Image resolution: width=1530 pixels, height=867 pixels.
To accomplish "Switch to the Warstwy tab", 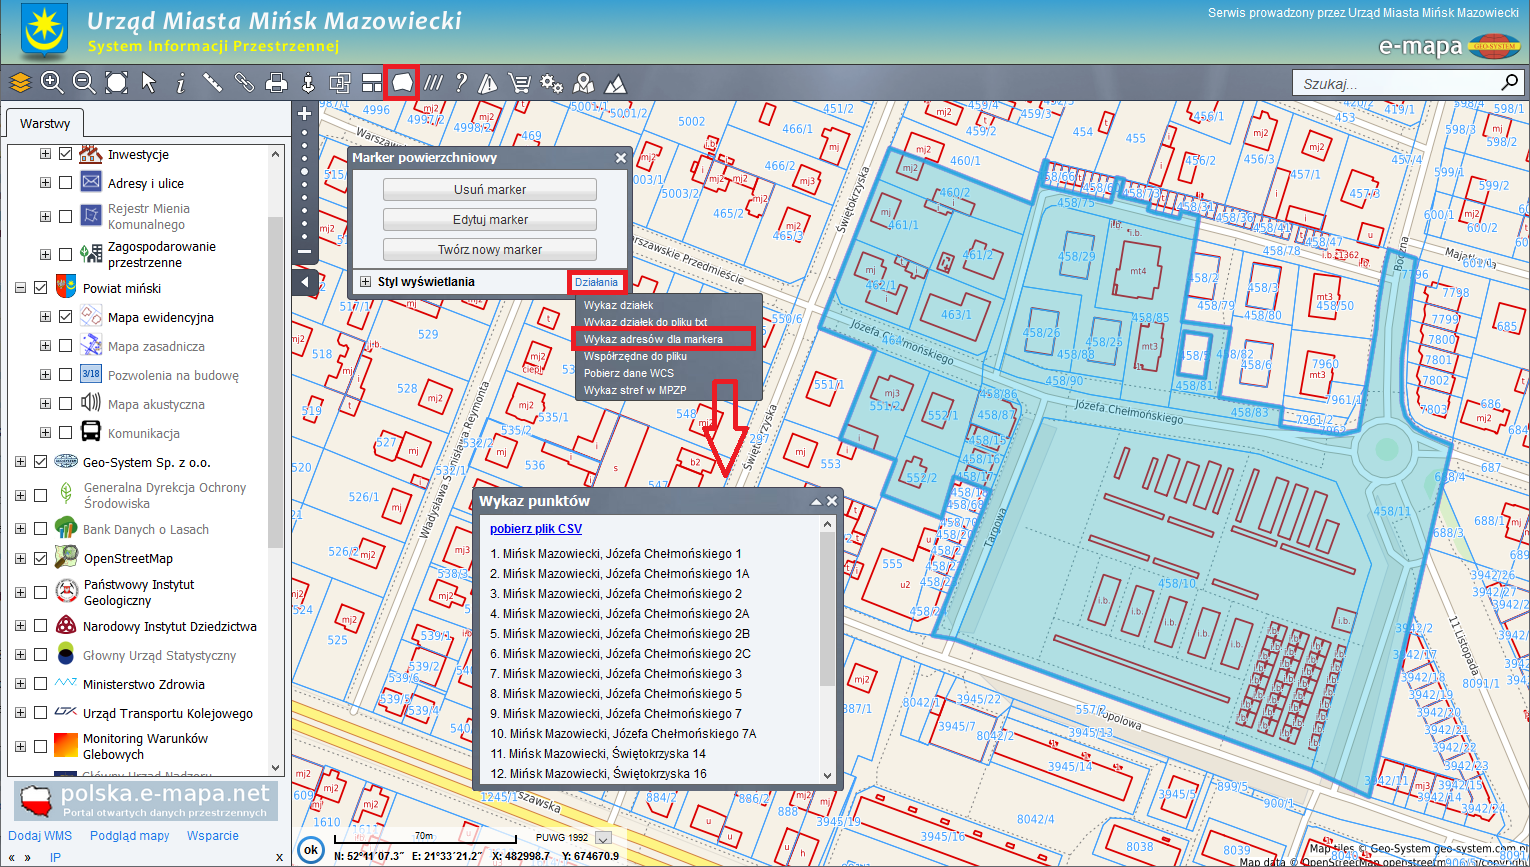I will (45, 123).
